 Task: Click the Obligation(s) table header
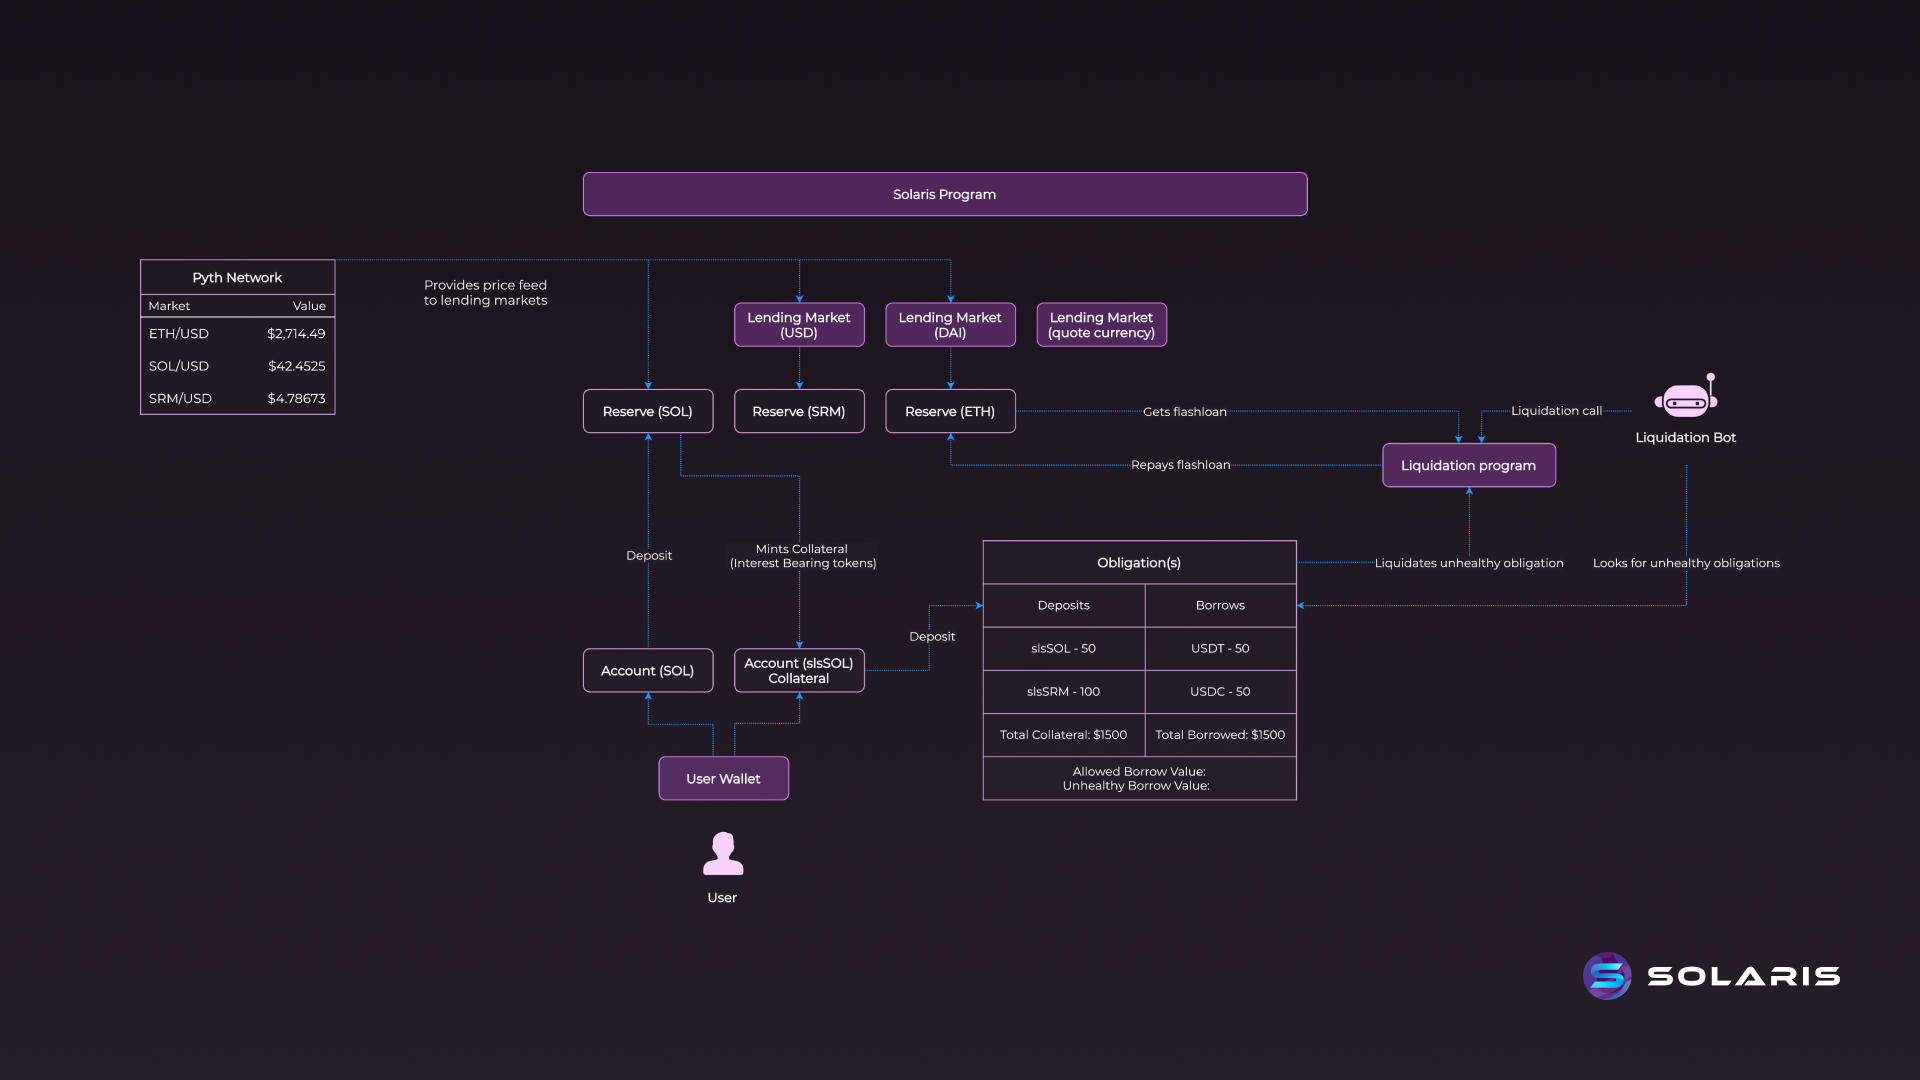[1139, 562]
